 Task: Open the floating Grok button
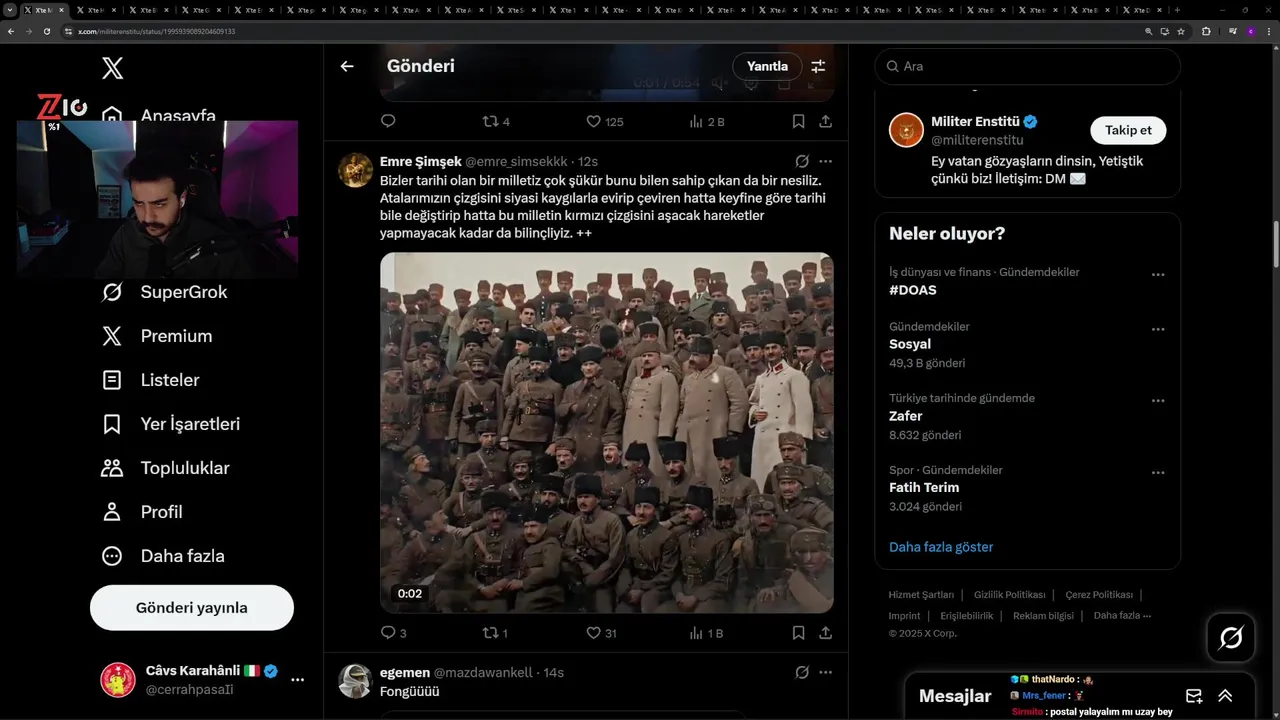click(x=1230, y=637)
